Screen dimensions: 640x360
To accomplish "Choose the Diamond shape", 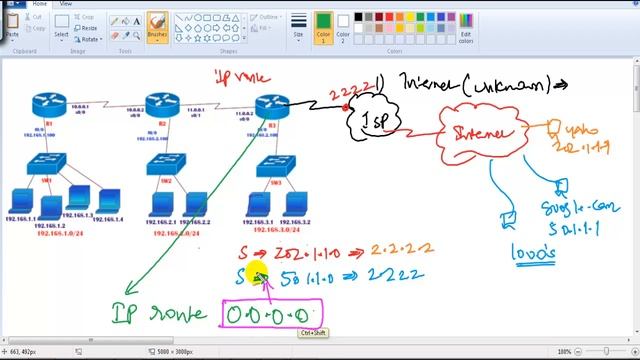I will pos(188,28).
